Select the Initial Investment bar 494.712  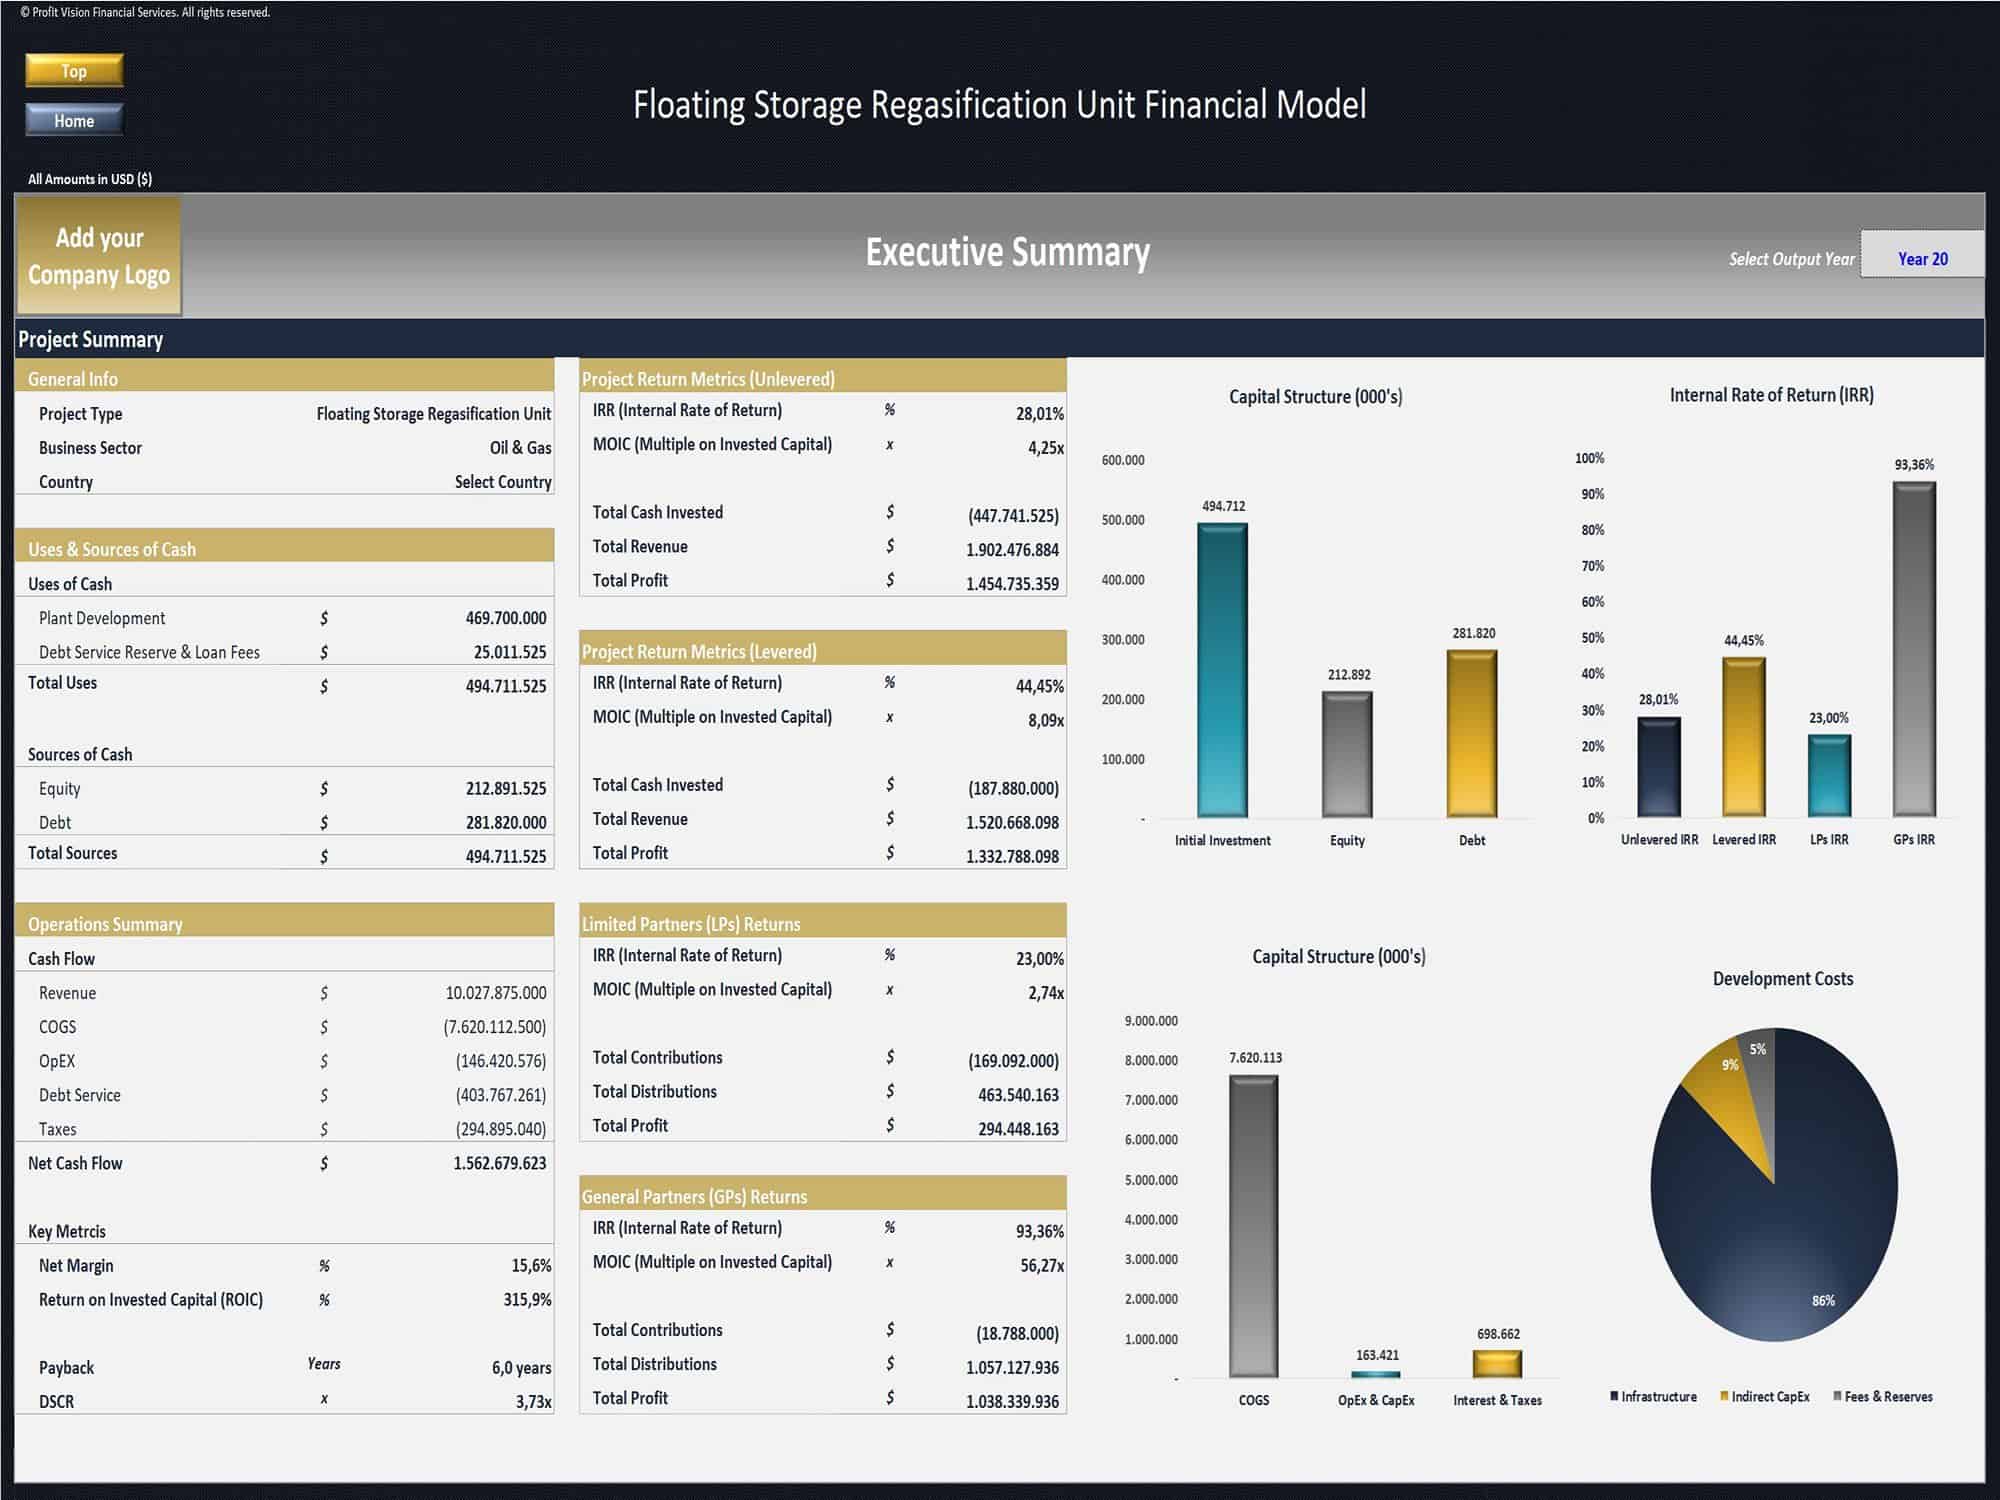(1222, 670)
